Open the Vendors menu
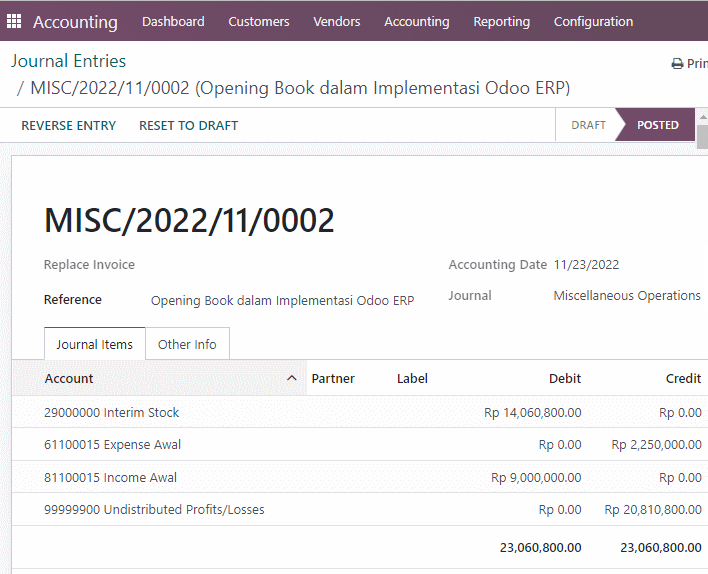 pos(336,21)
